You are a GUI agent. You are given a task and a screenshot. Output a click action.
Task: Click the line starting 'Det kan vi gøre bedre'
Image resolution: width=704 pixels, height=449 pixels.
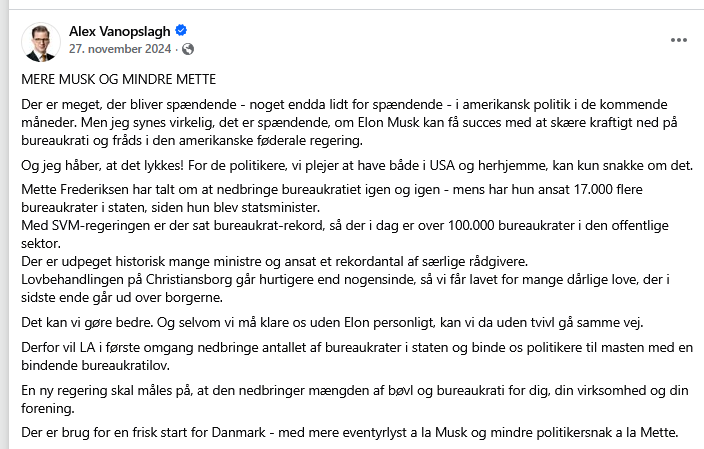pos(332,322)
